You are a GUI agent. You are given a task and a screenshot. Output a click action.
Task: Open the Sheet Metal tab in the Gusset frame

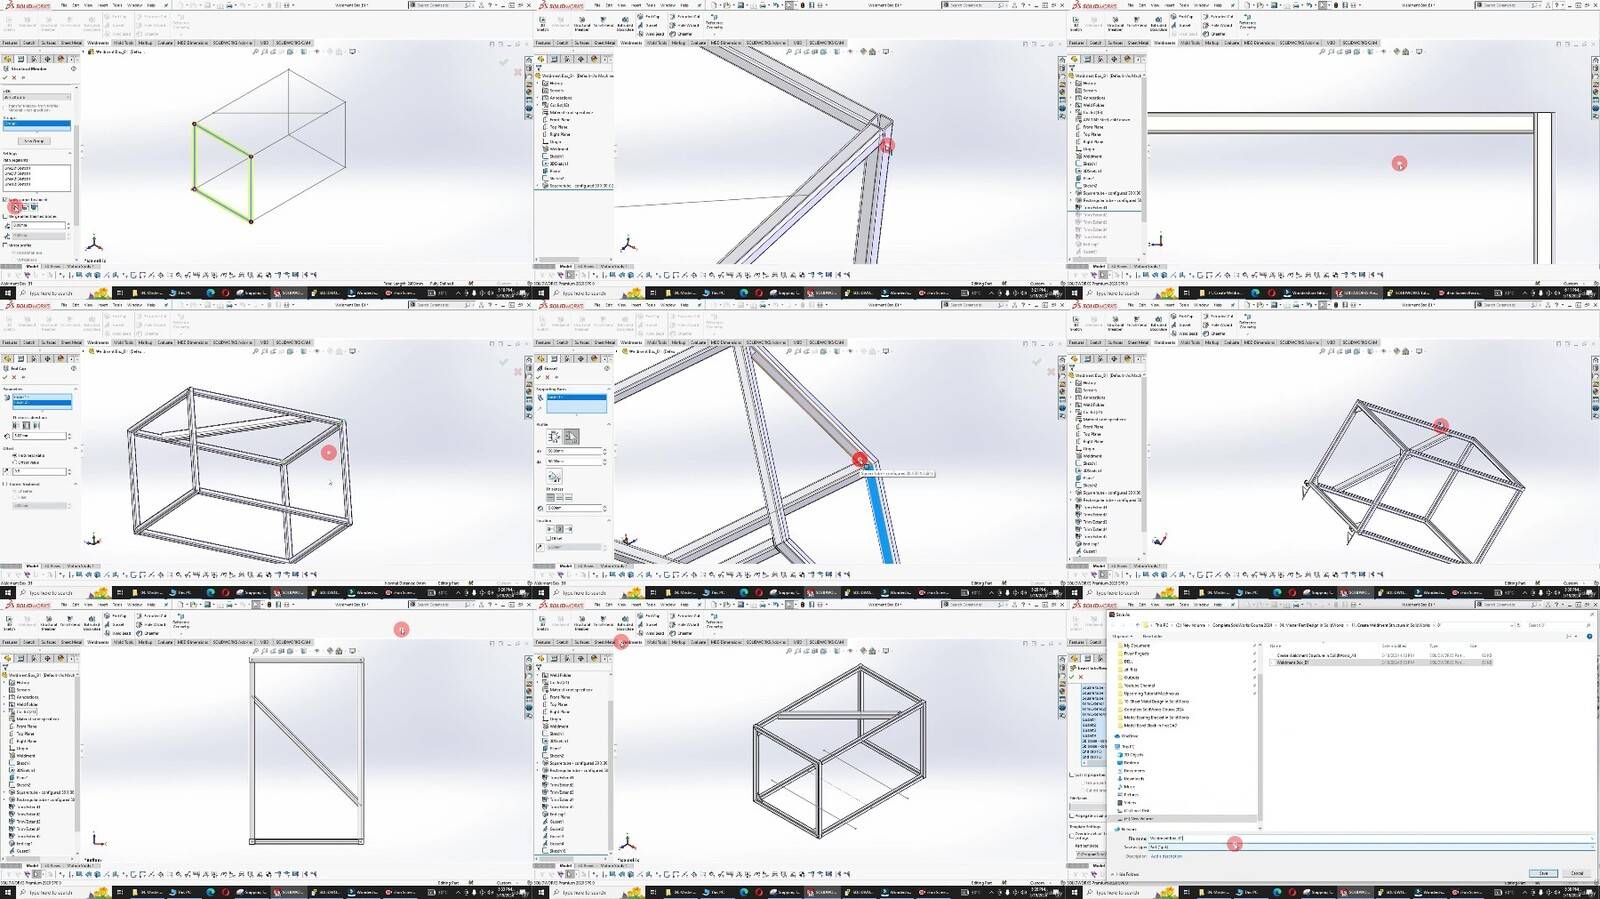point(605,342)
